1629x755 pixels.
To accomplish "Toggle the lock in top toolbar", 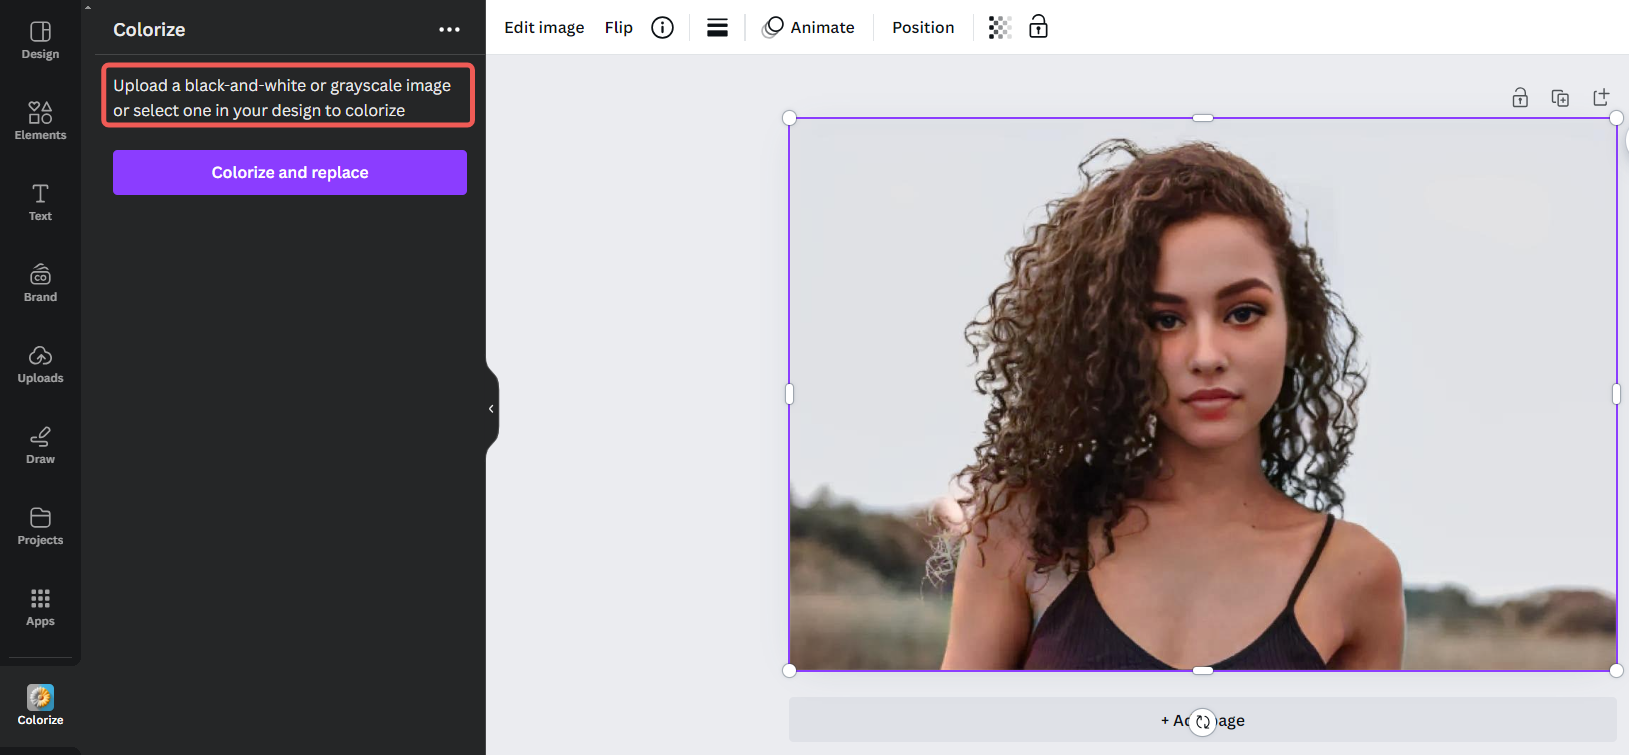I will coord(1038,27).
